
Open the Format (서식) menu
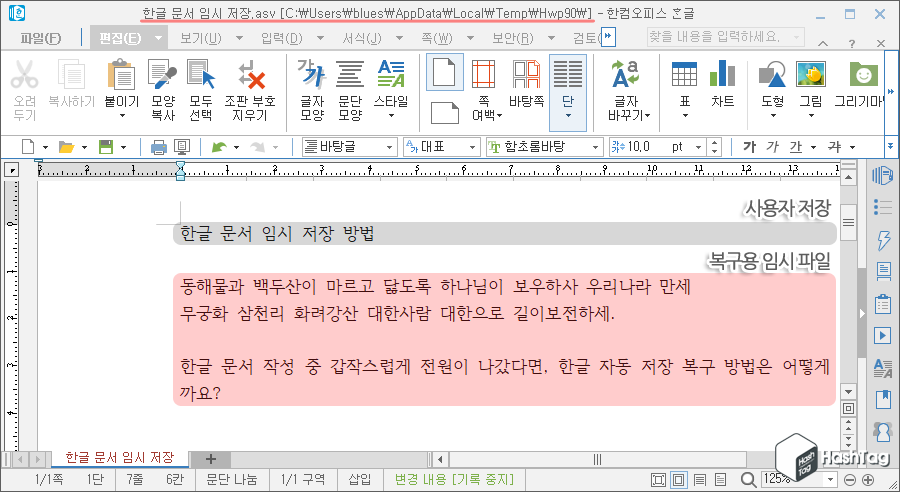tap(362, 38)
